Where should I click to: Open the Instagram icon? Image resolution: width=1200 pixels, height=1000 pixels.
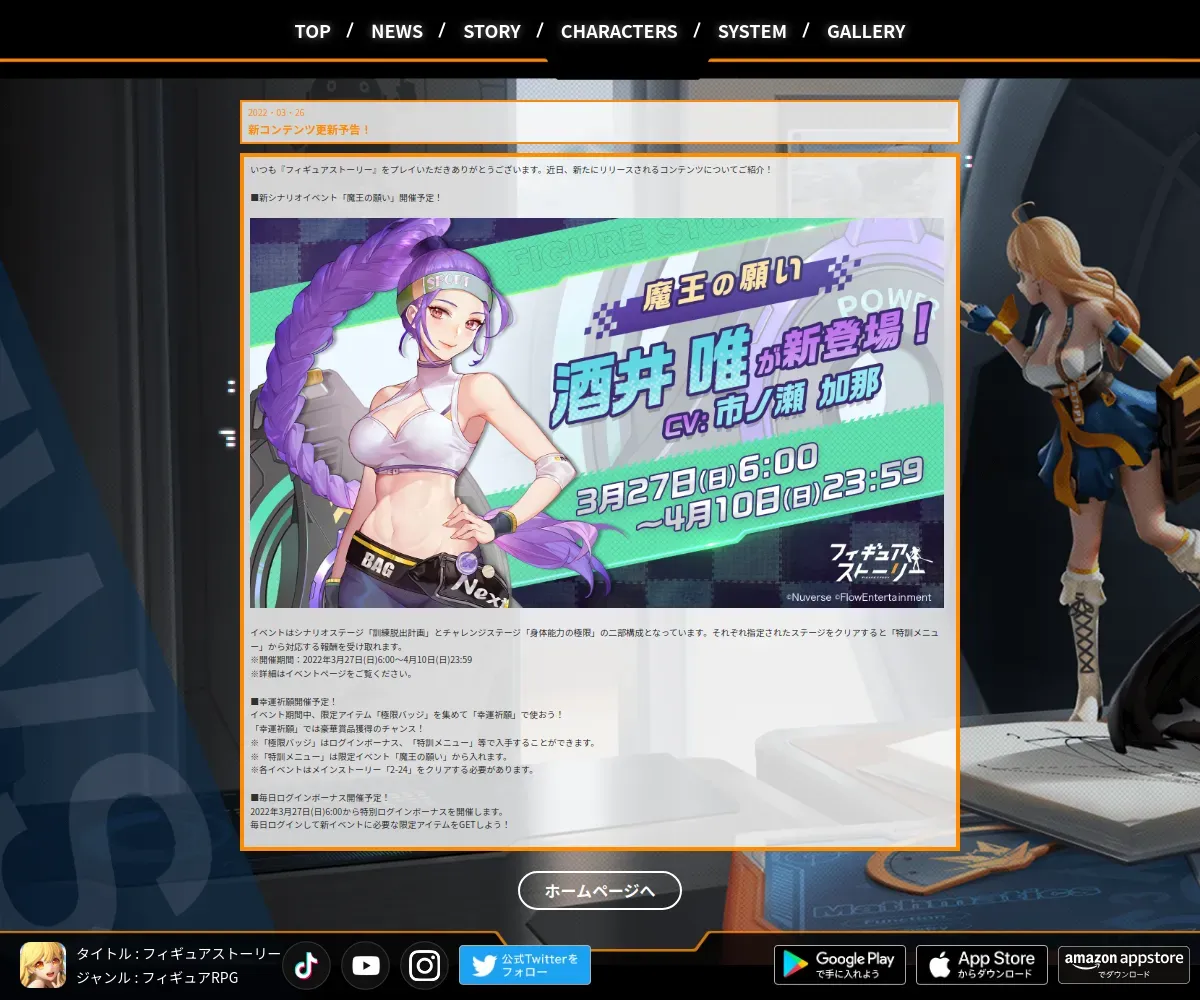[425, 965]
